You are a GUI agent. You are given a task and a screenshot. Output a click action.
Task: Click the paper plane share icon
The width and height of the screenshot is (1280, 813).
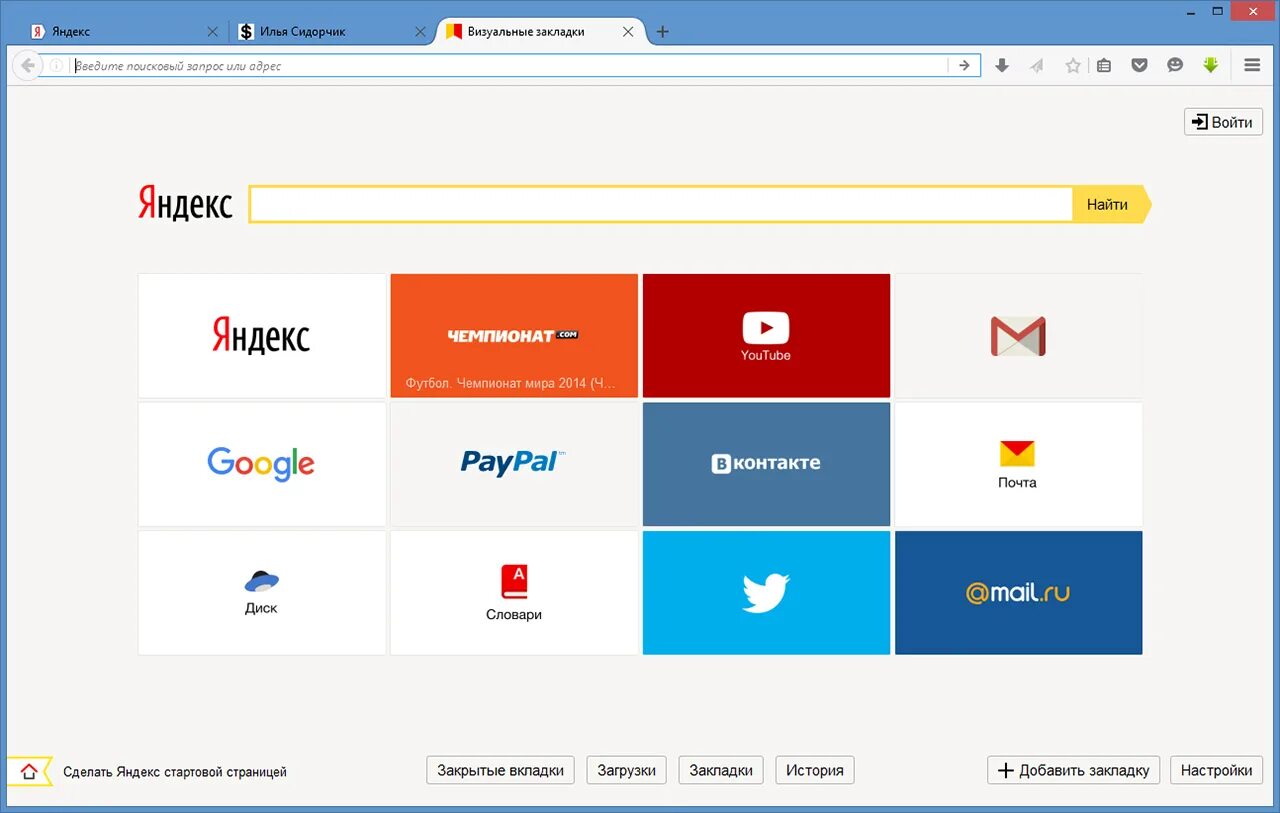(1037, 66)
